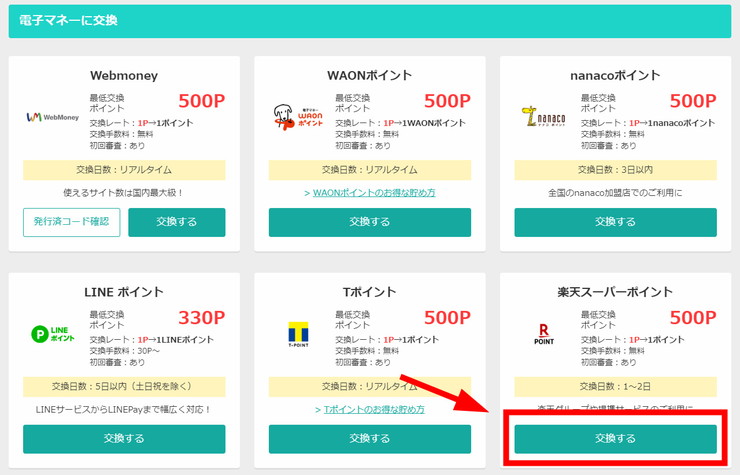Click 交換日数：リアルタイム in the WAONポイント card

(x=370, y=170)
